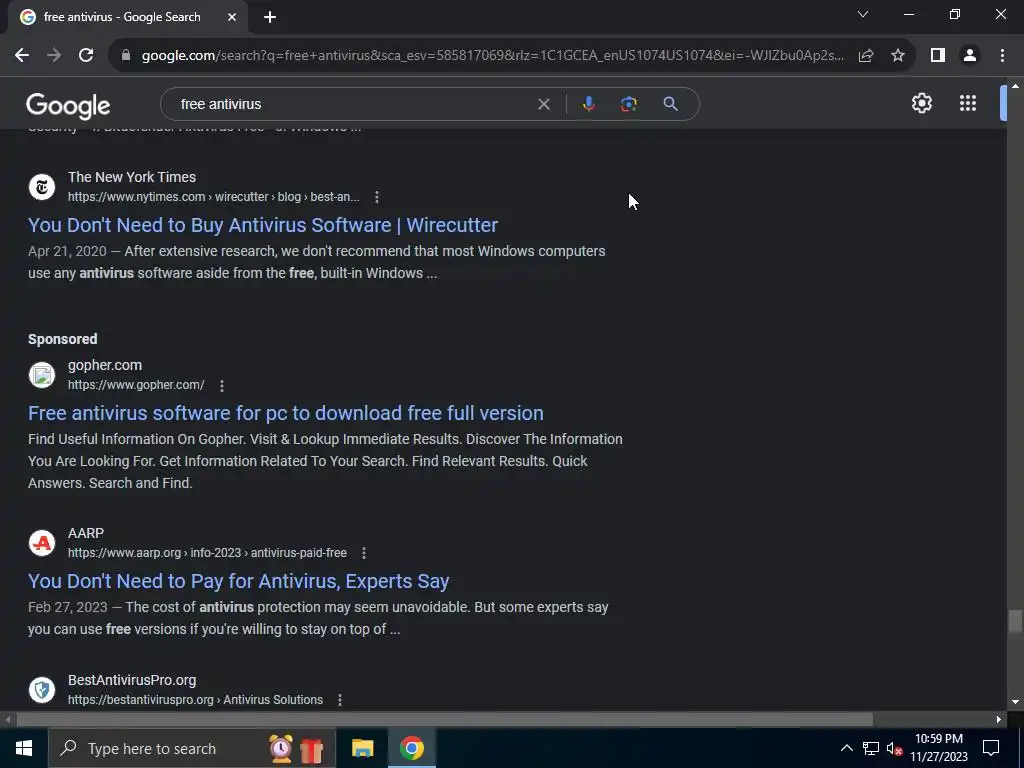This screenshot has height=768, width=1024.
Task: Open You Don't Need to Buy Antivirus Software link
Action: 263,225
